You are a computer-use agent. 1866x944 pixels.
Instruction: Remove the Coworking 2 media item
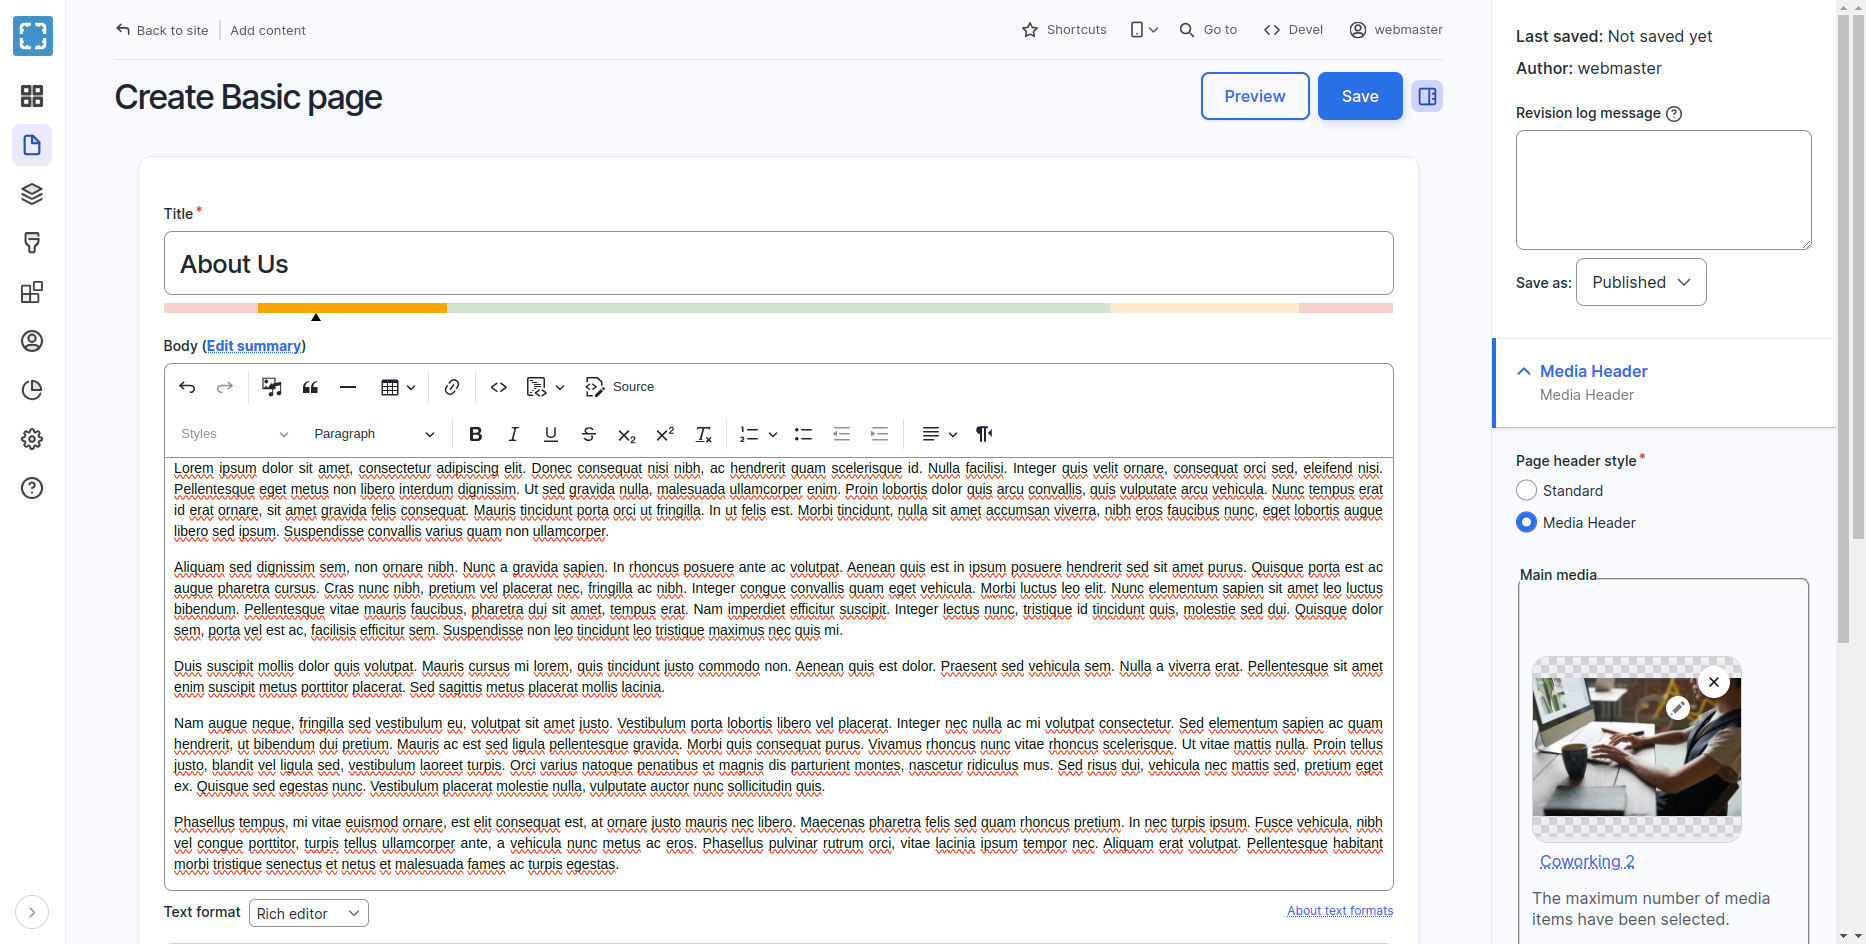coord(1714,682)
